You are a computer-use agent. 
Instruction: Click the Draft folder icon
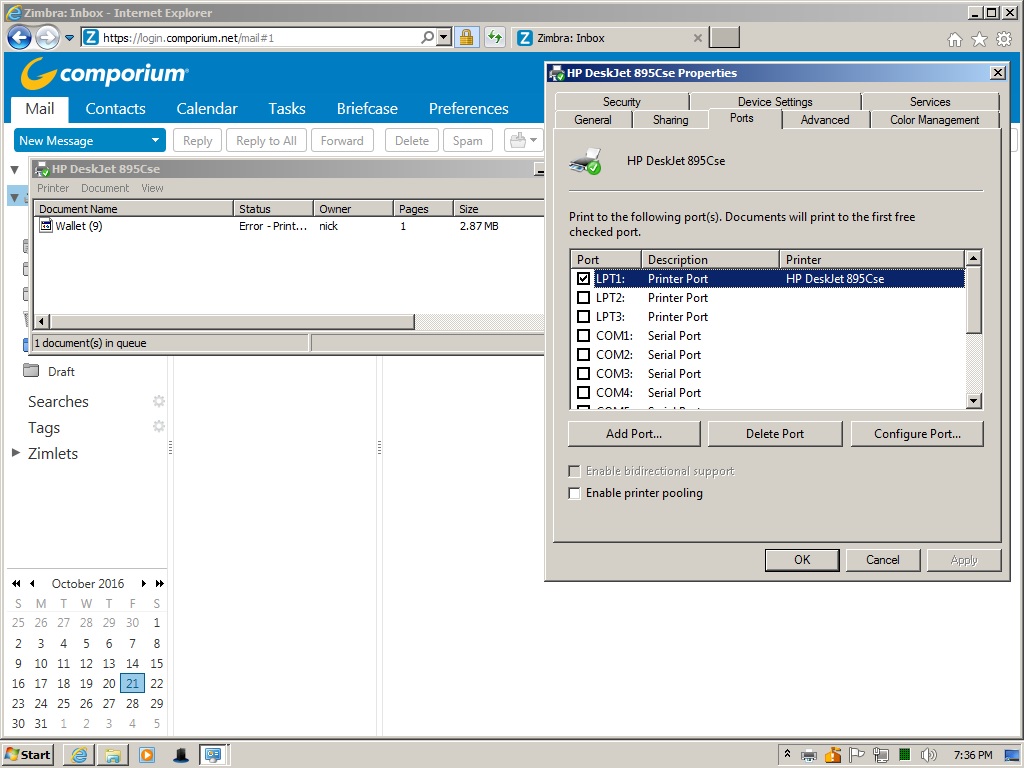pos(31,371)
